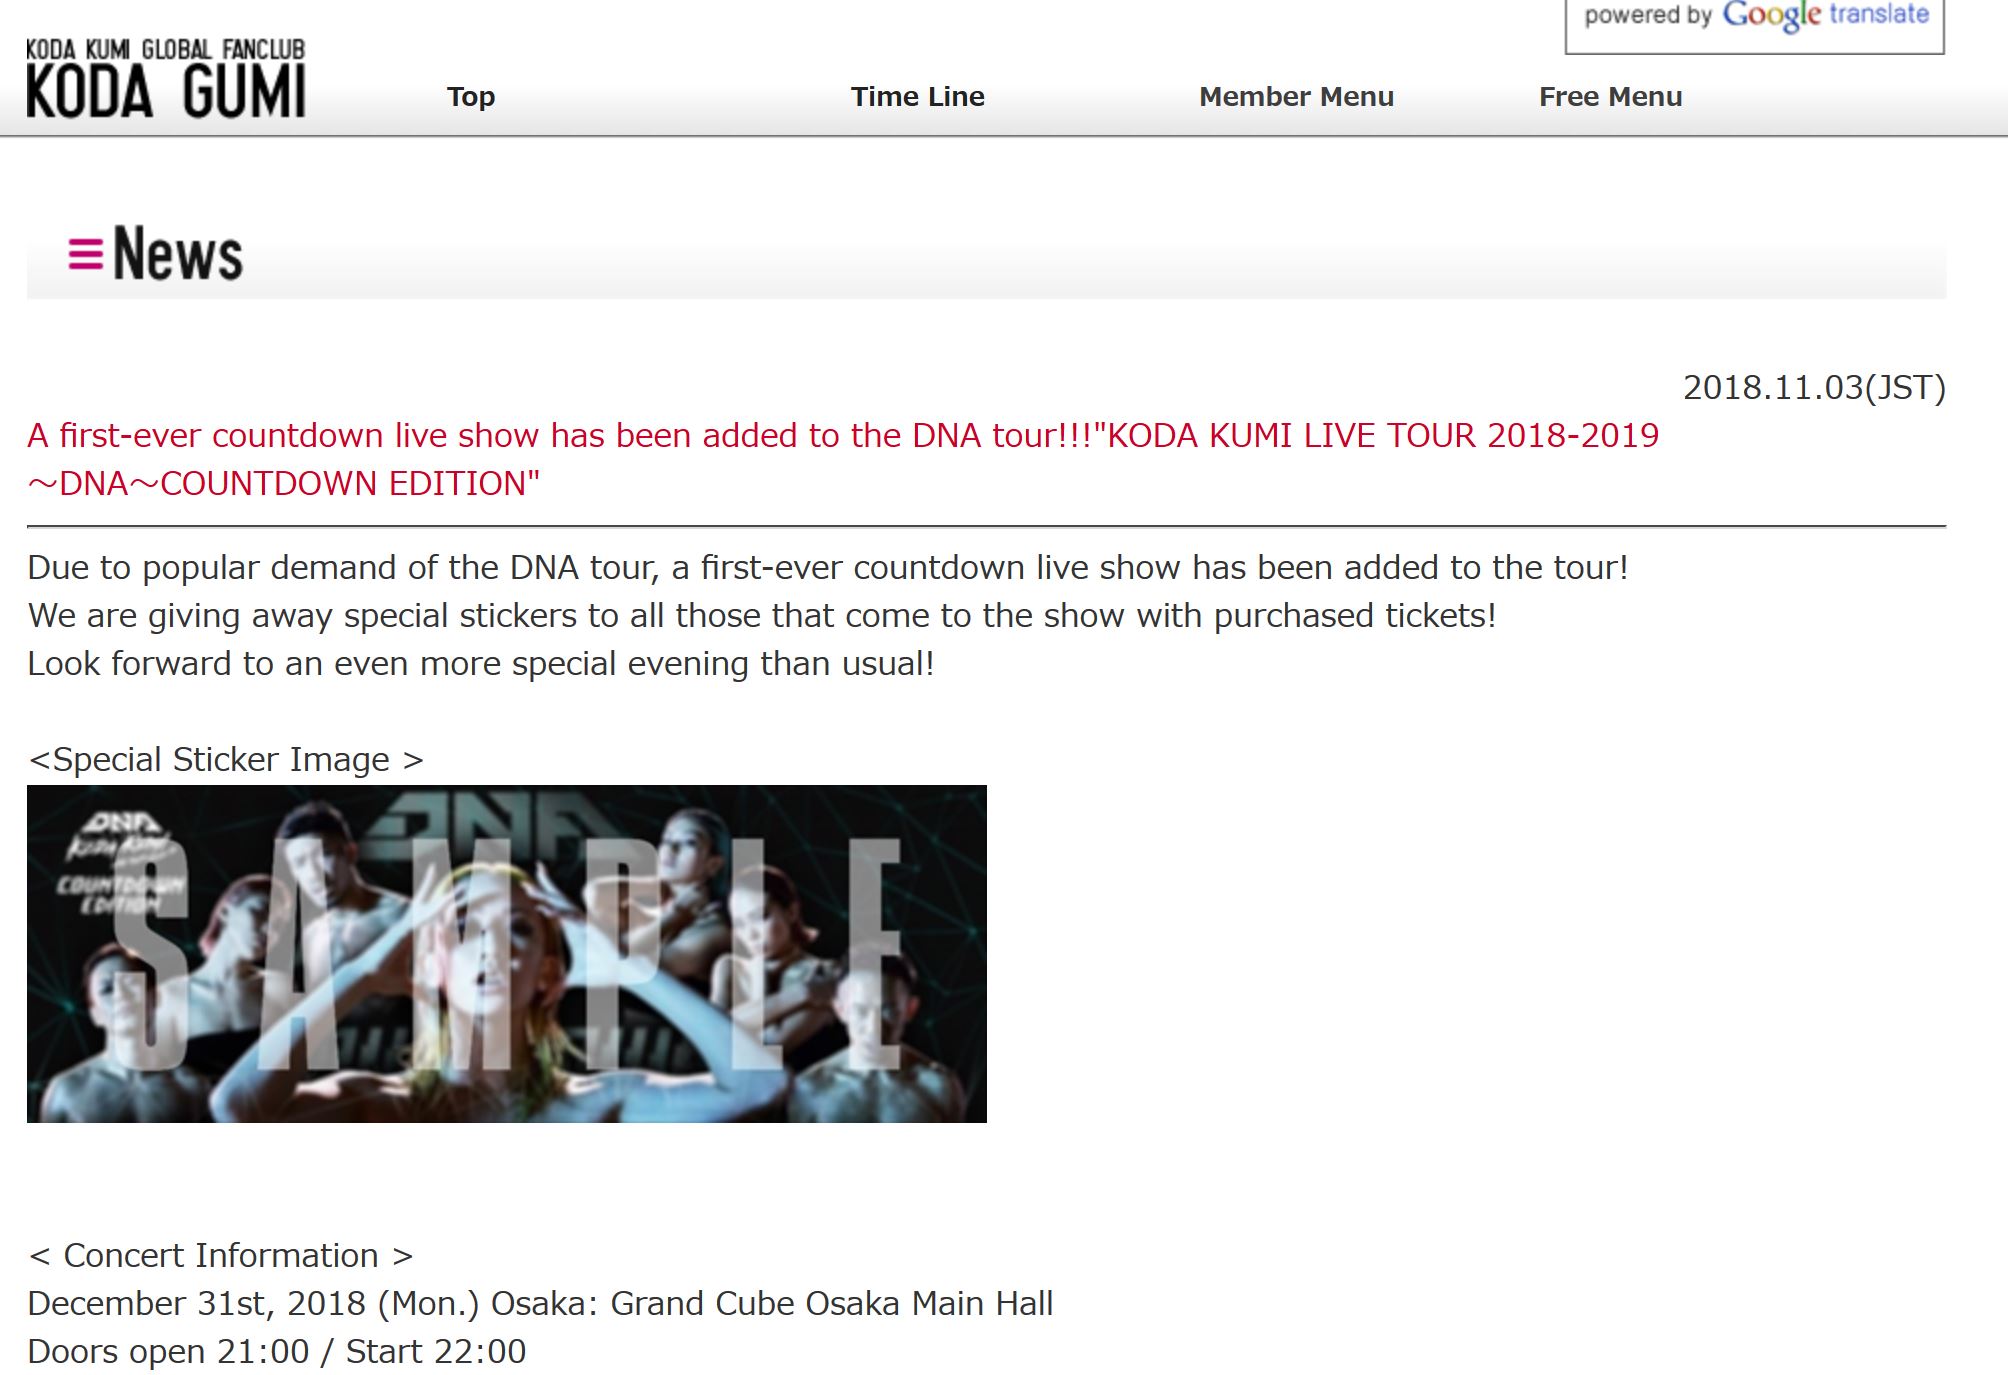This screenshot has height=1375, width=2008.
Task: Click the KODA GUMI fanclub logo
Action: pos(165,78)
